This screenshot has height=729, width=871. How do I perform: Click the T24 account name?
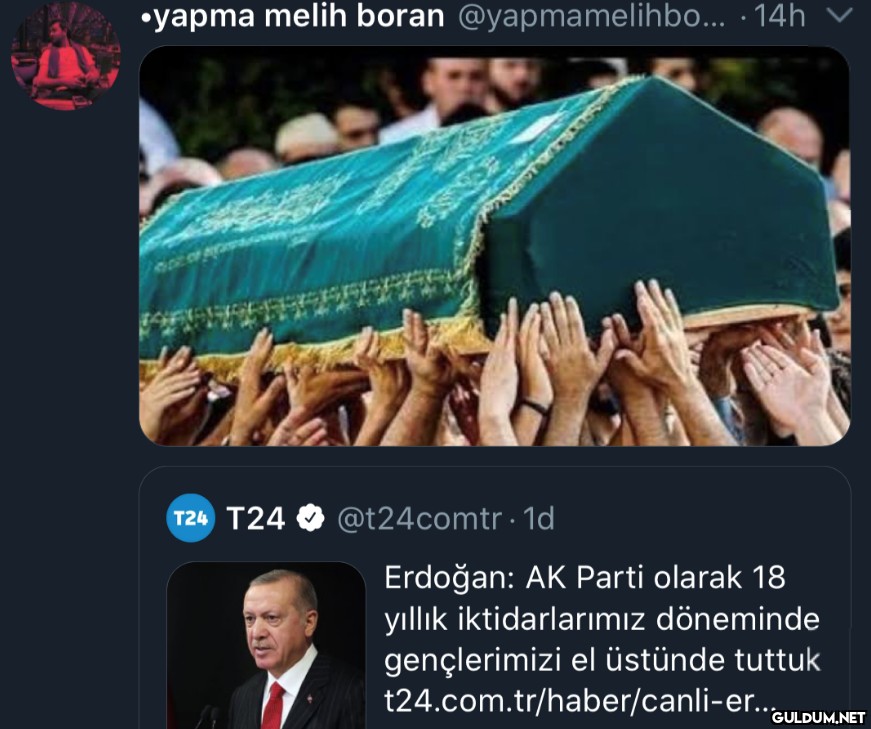click(x=256, y=518)
